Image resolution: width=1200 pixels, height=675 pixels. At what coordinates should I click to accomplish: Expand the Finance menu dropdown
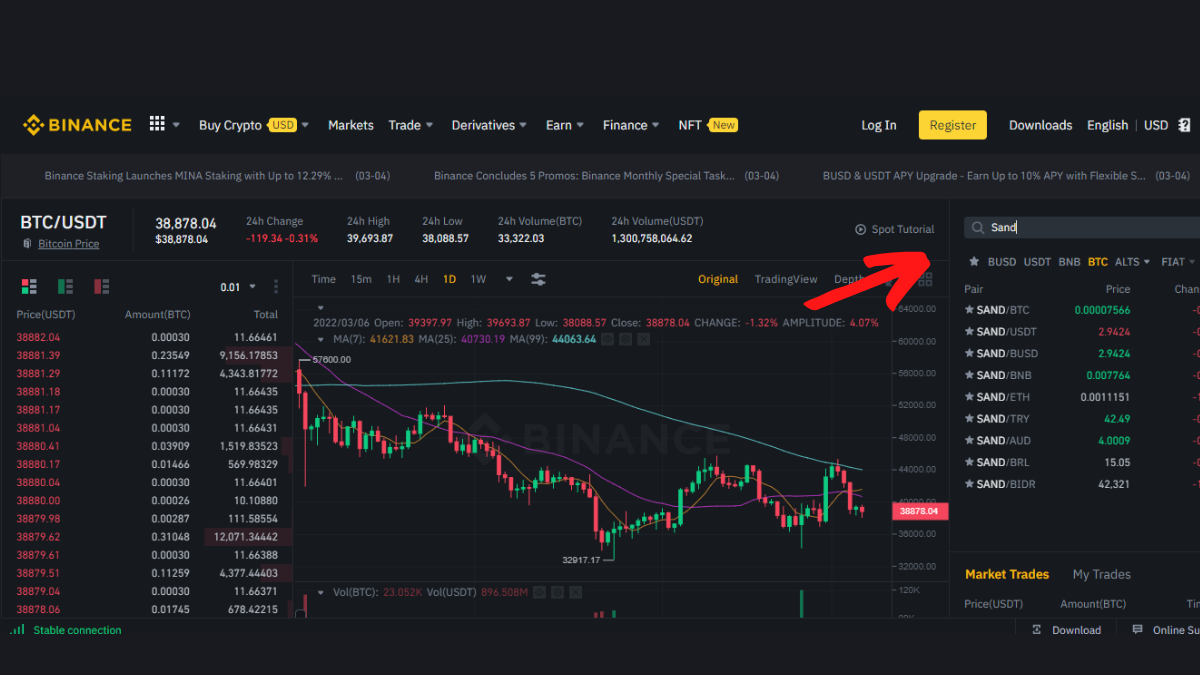point(656,126)
